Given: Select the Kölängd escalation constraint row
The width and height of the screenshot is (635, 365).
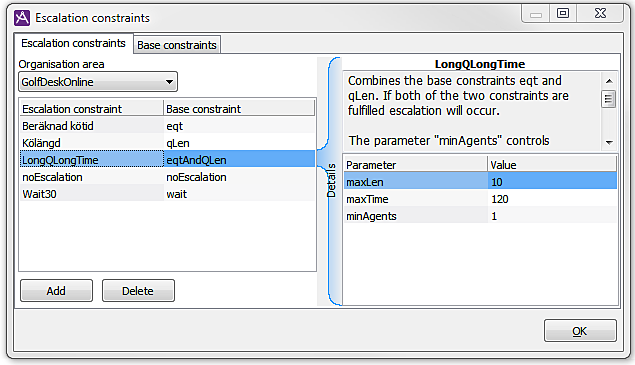Looking at the screenshot, I should 167,143.
